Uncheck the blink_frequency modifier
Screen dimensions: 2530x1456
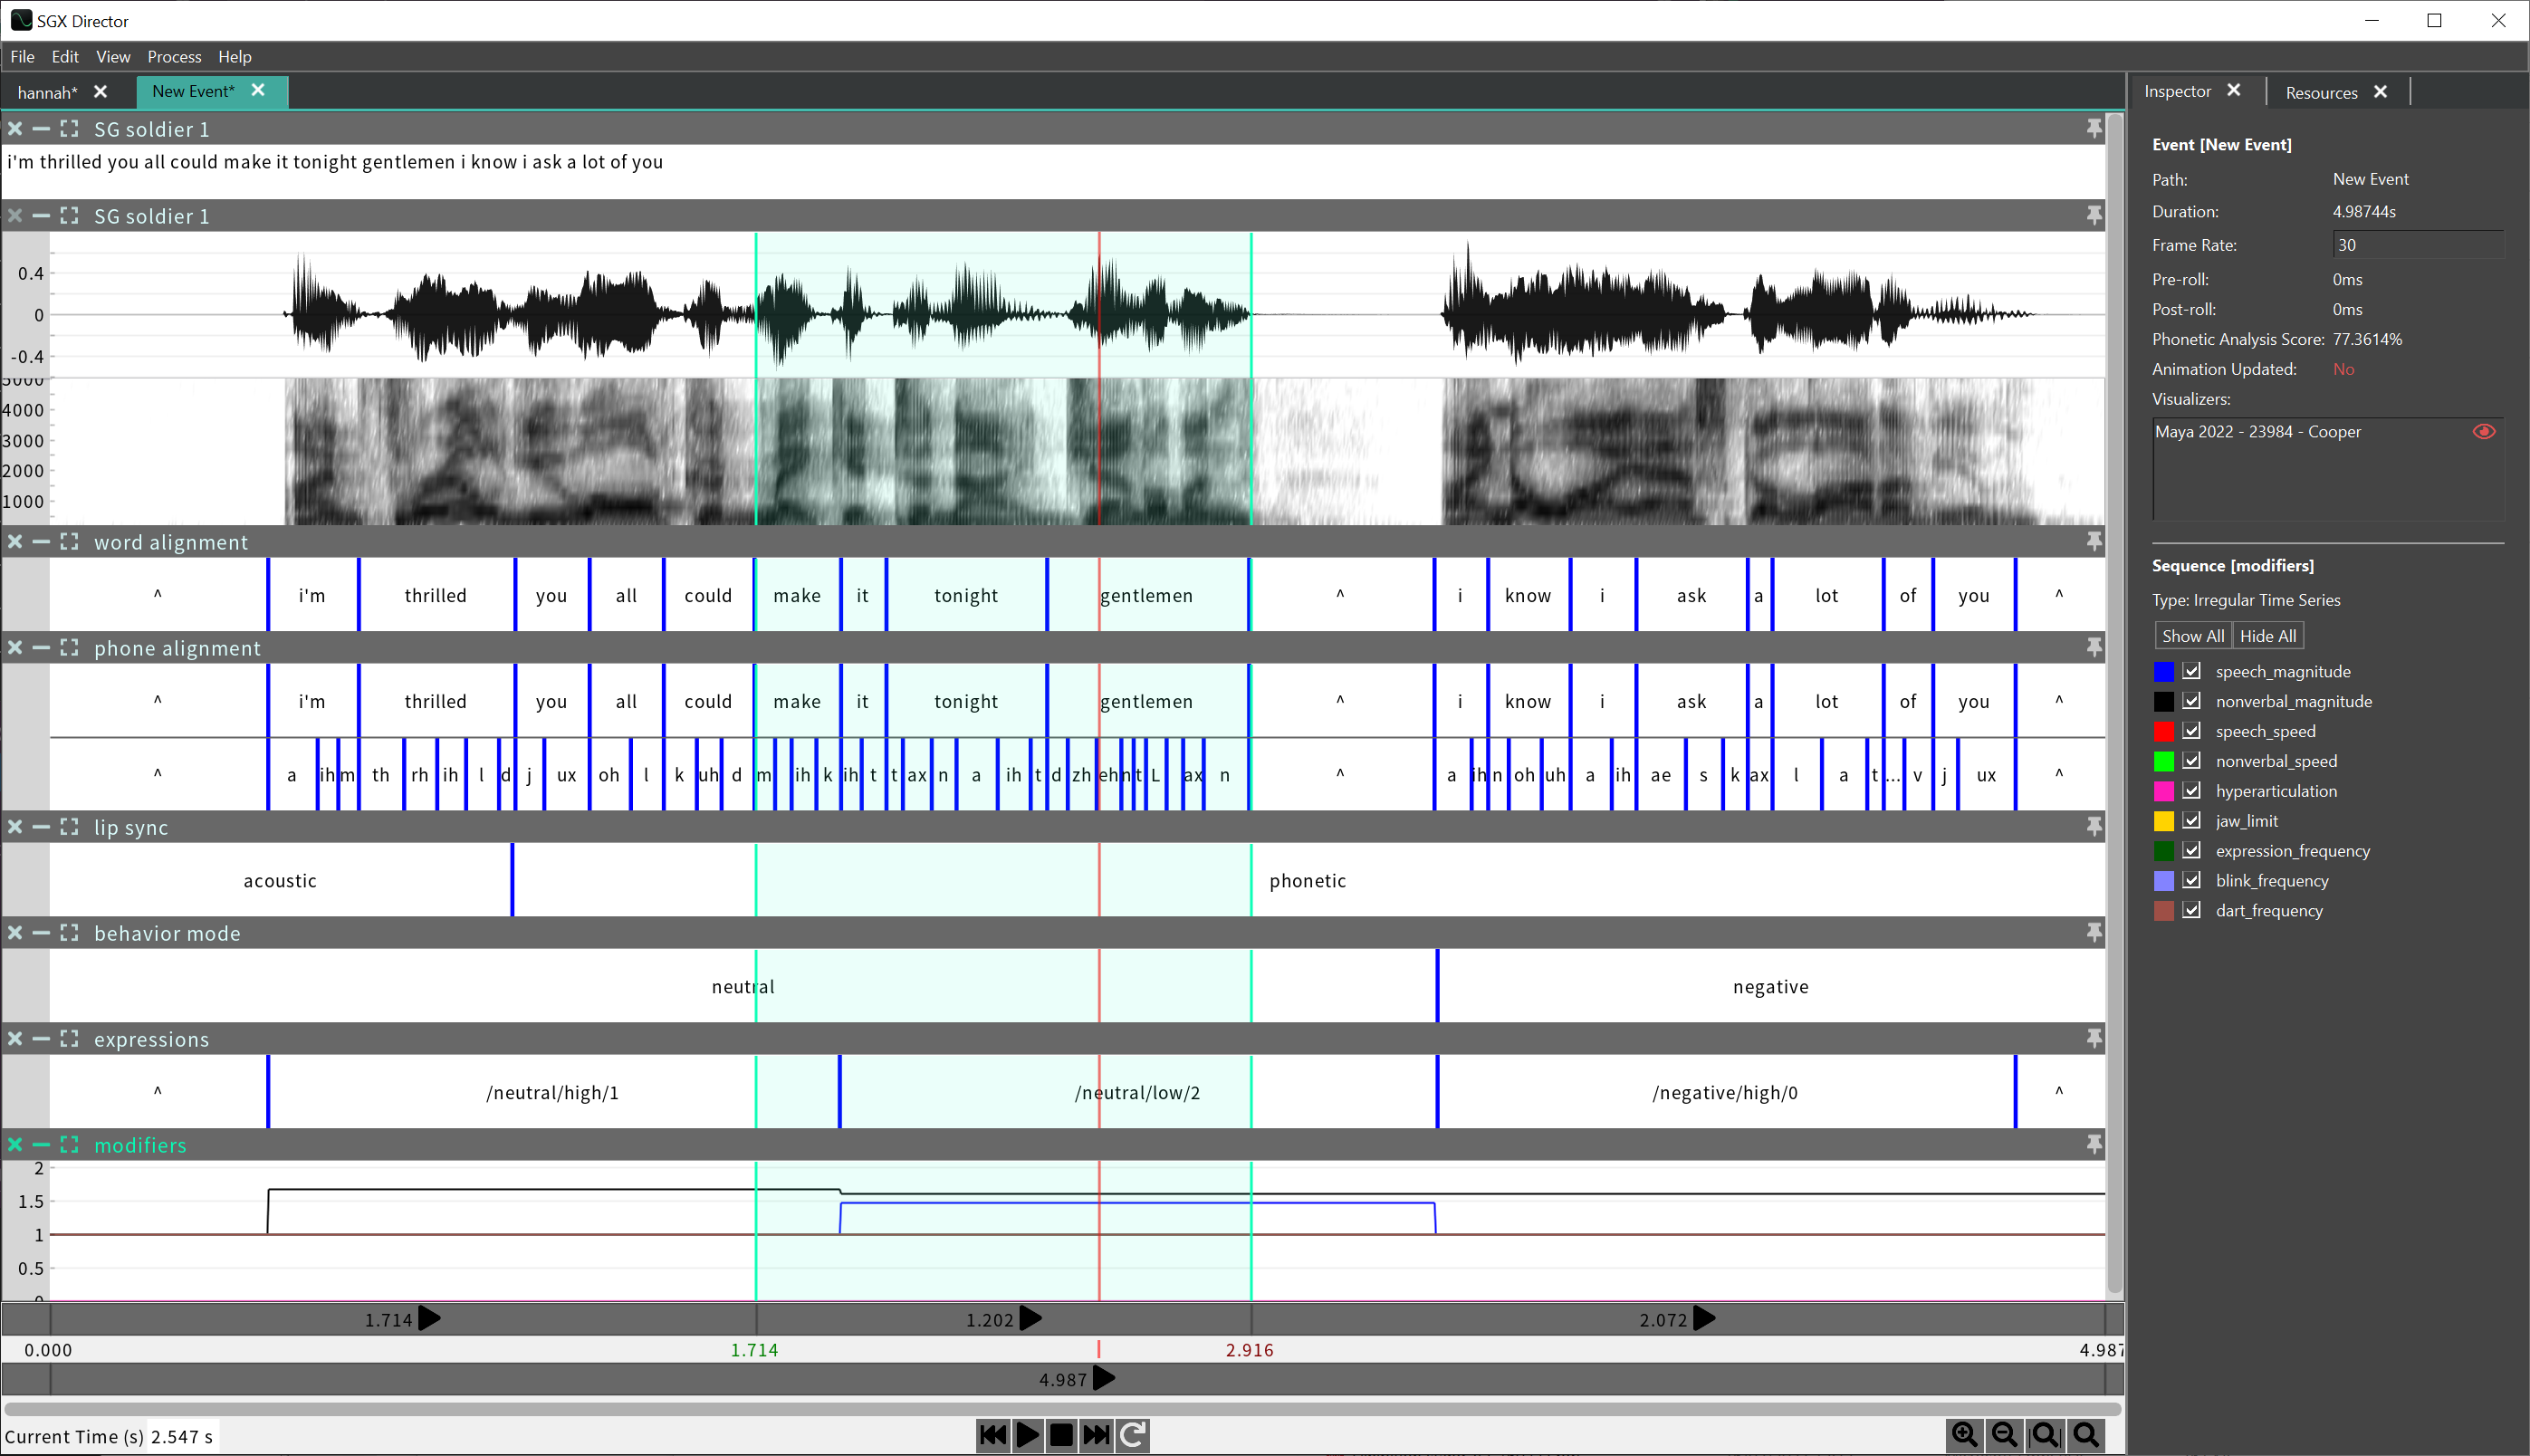[2191, 880]
